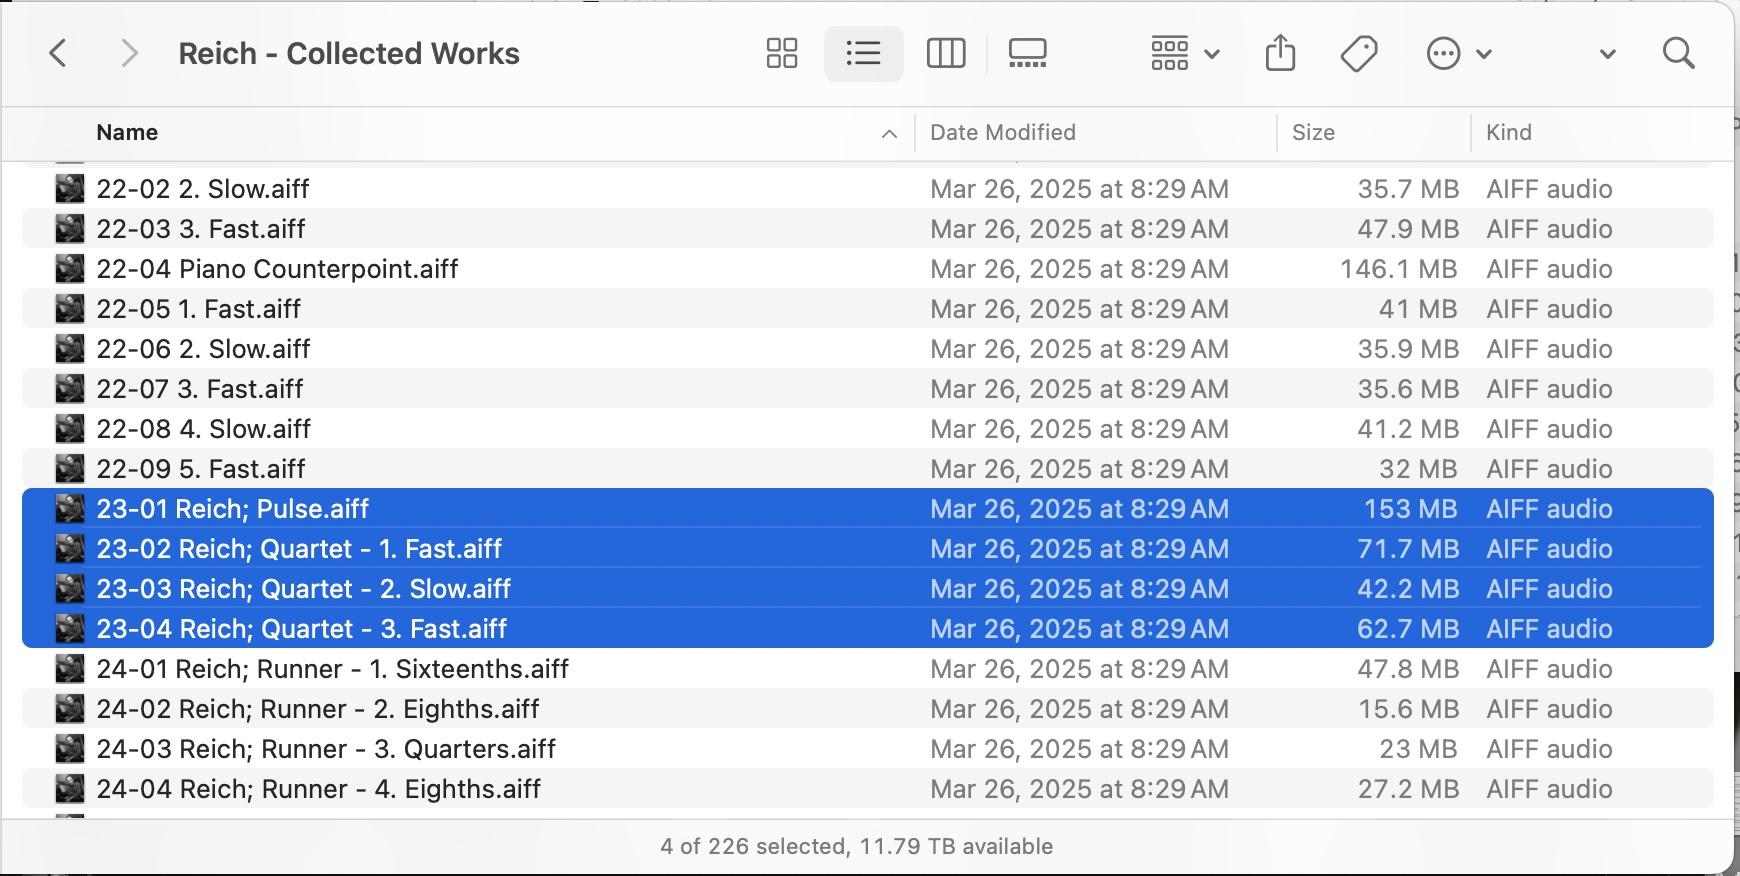Image resolution: width=1740 pixels, height=876 pixels.
Task: Click date modified of 22-04 Piano Counterpoint row
Action: pyautogui.click(x=1079, y=269)
